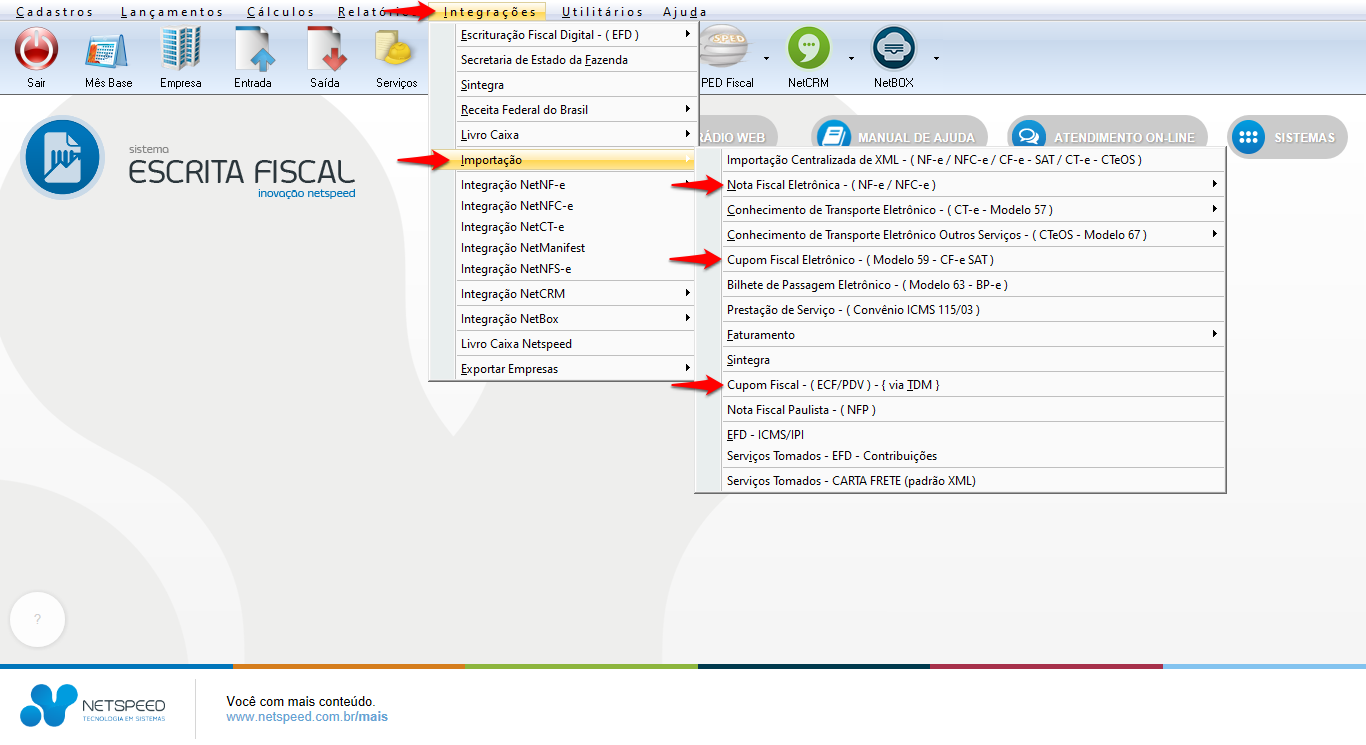Click the Sair power icon
This screenshot has height=745, width=1366.
pos(36,47)
